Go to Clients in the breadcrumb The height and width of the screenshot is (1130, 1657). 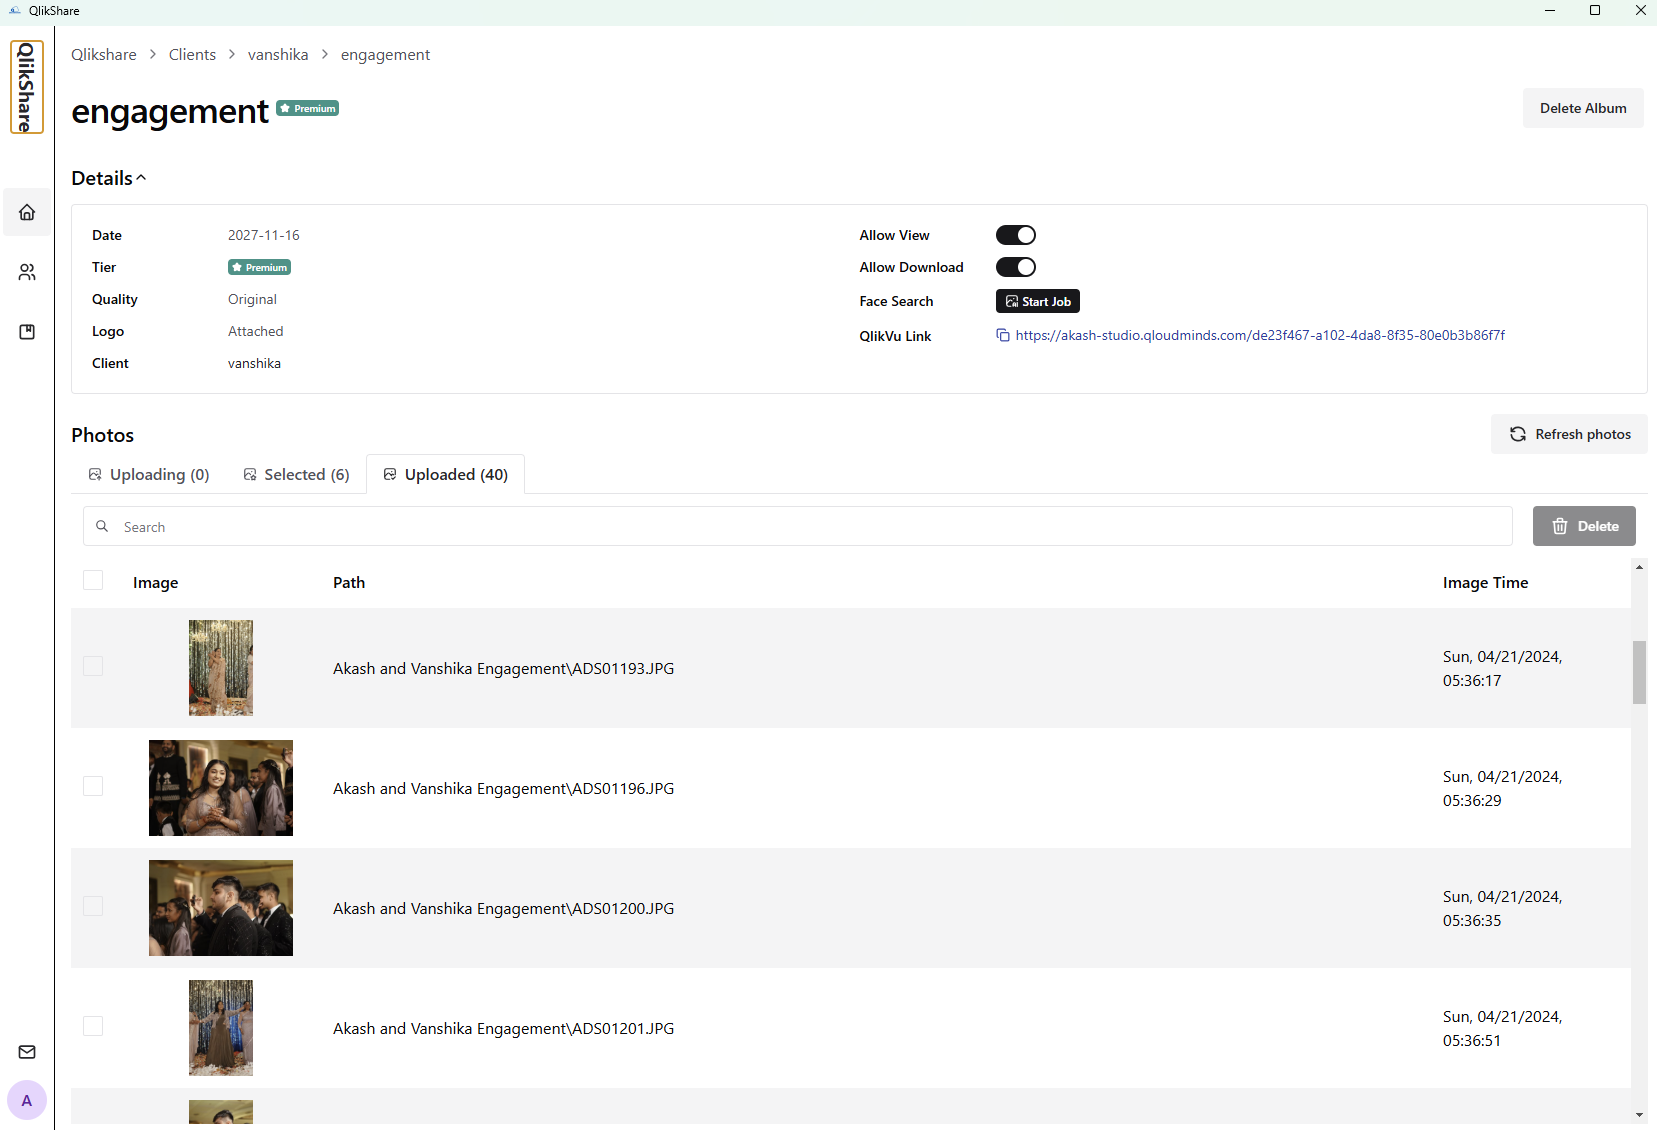click(x=192, y=55)
